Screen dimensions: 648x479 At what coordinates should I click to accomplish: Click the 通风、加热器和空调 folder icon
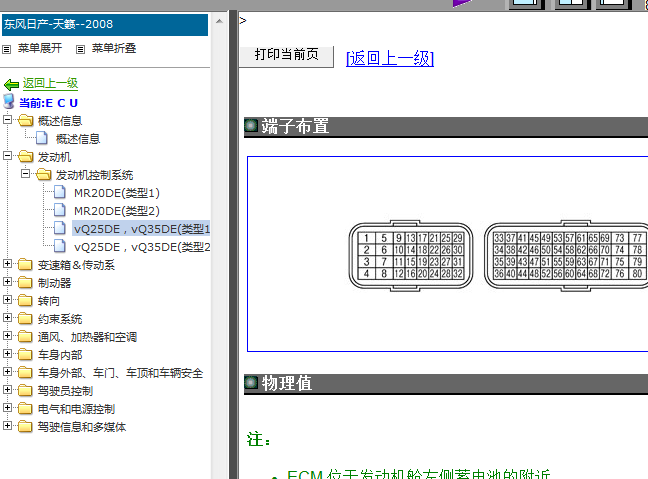tap(25, 336)
